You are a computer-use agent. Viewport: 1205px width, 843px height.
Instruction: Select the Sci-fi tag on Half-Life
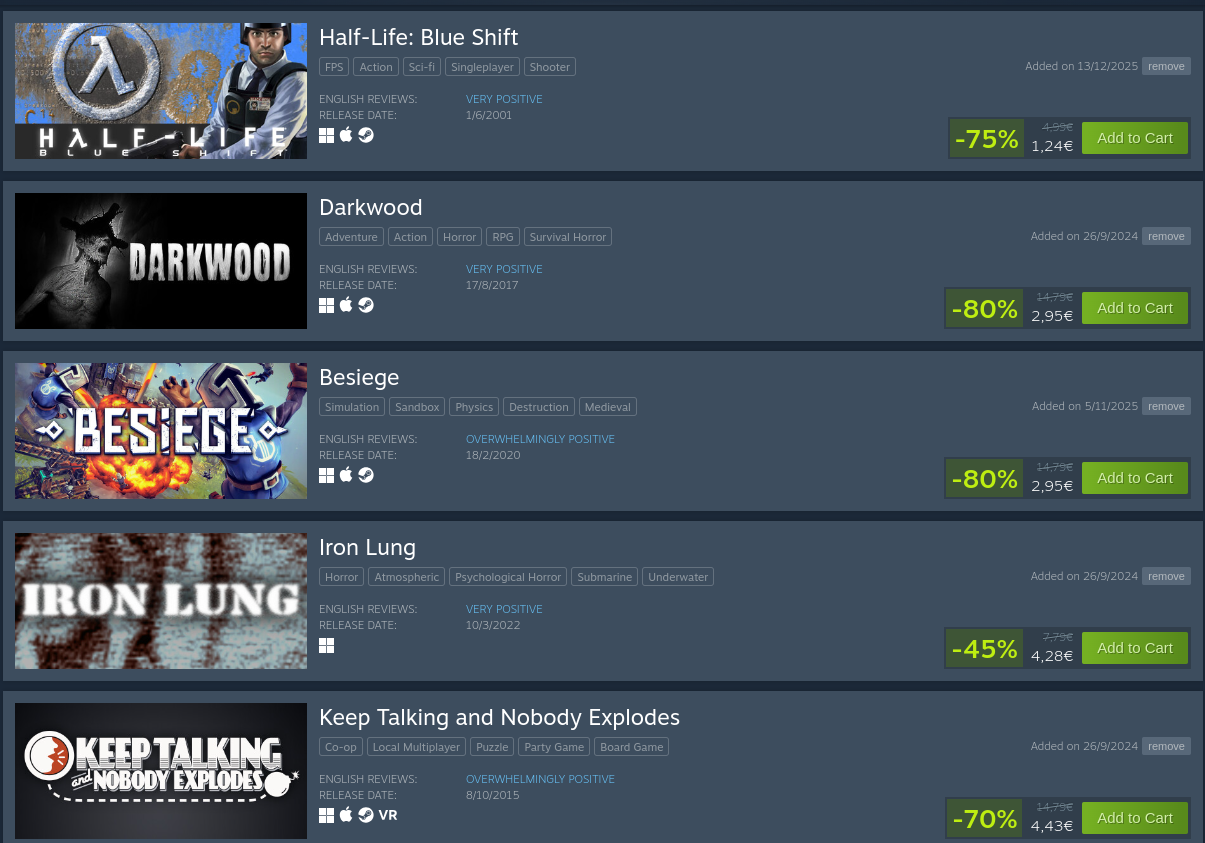422,67
